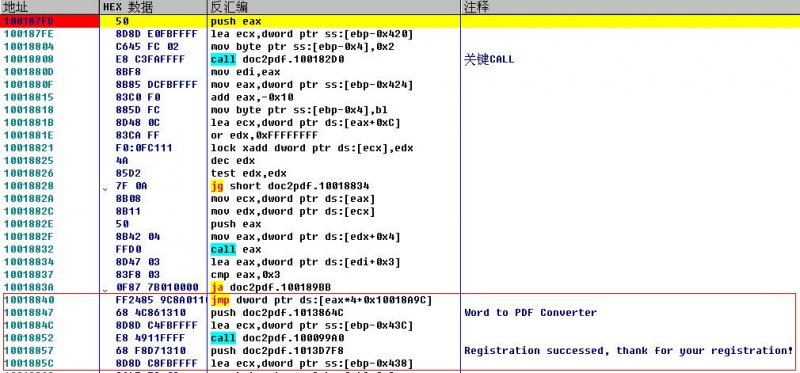Click the 反汇编 column header
This screenshot has height=373, width=800.
tap(334, 7)
